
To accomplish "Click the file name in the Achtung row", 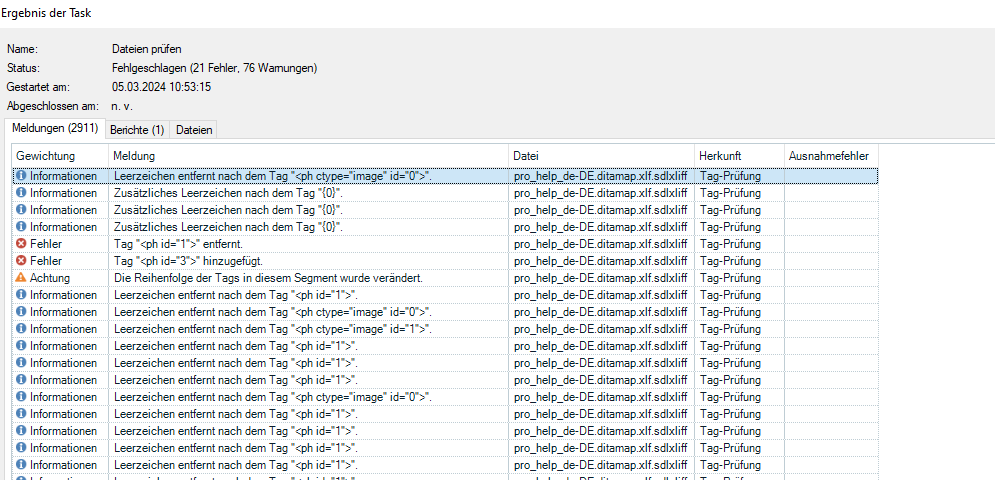I will (x=600, y=278).
